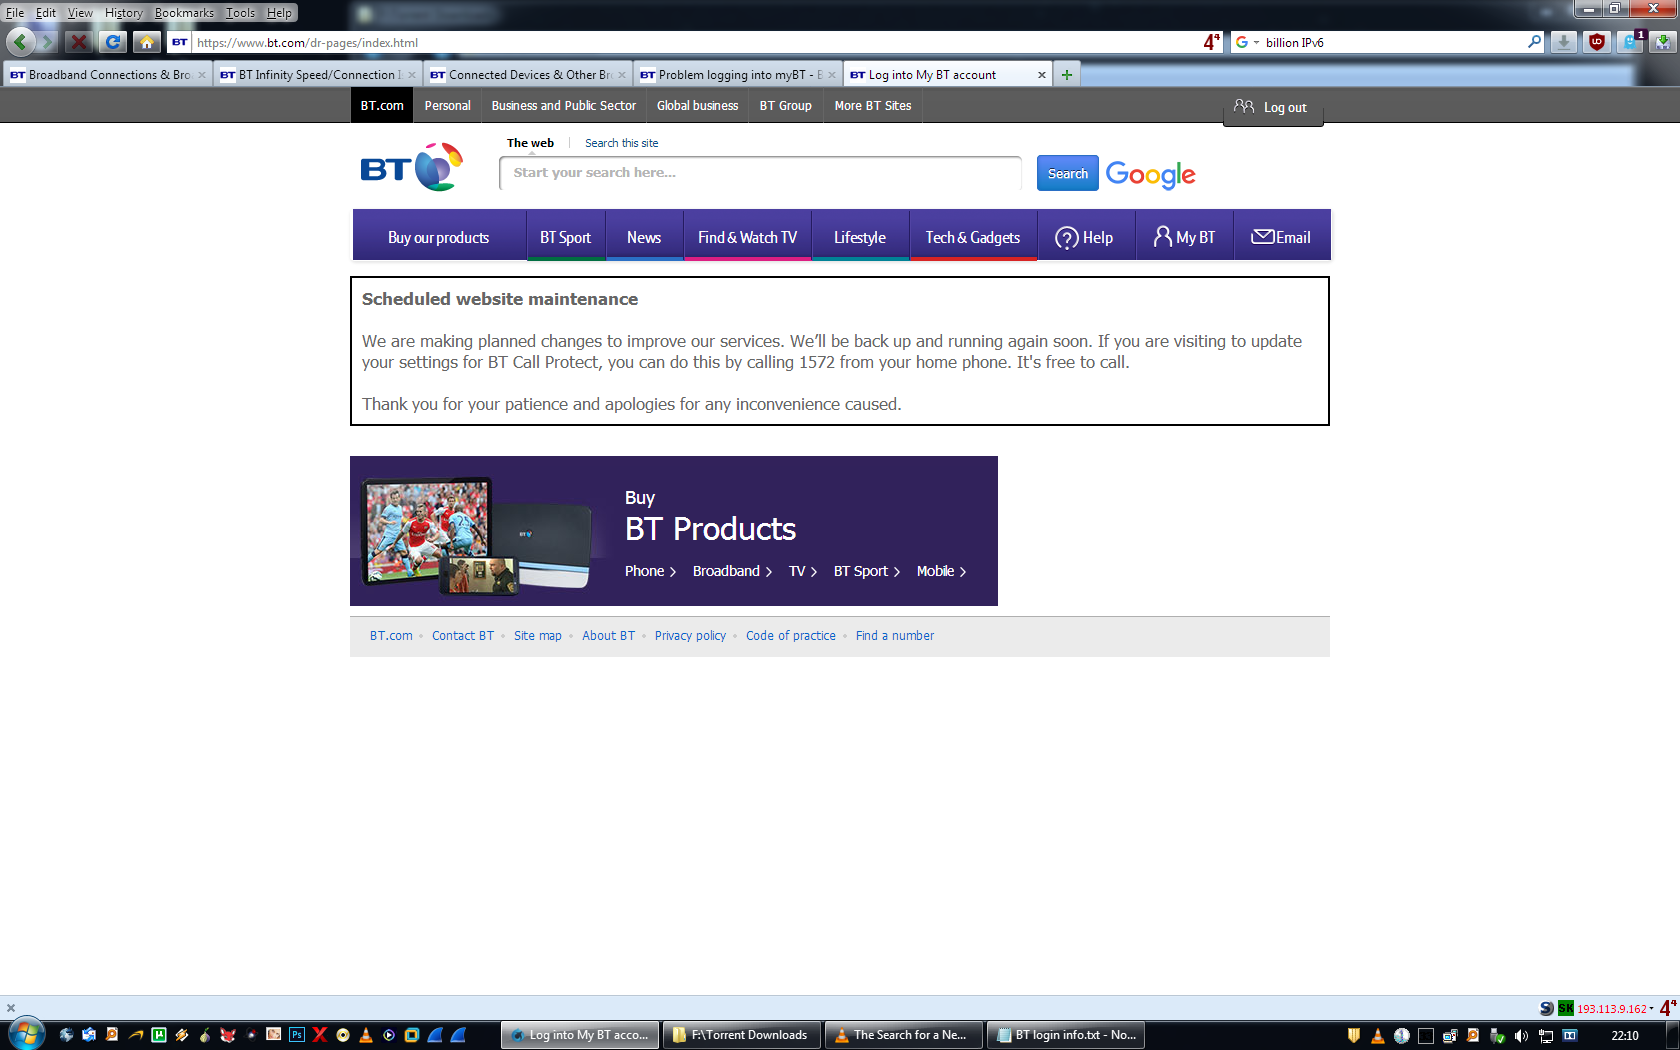
Task: Expand the Broadband chevron link in banner
Action: pos(732,571)
